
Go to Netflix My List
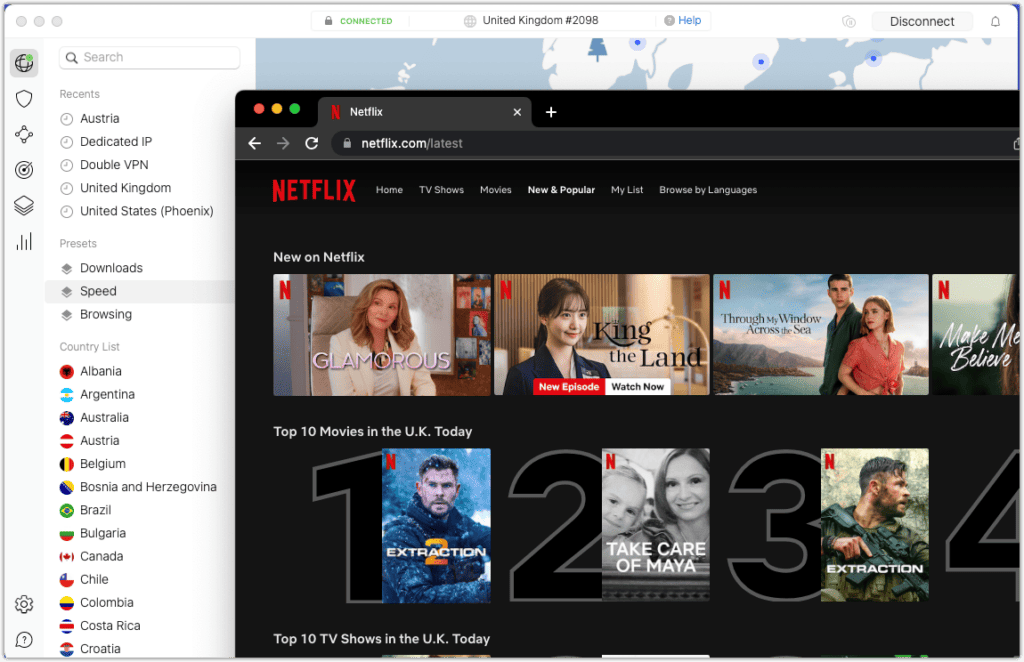pos(627,190)
